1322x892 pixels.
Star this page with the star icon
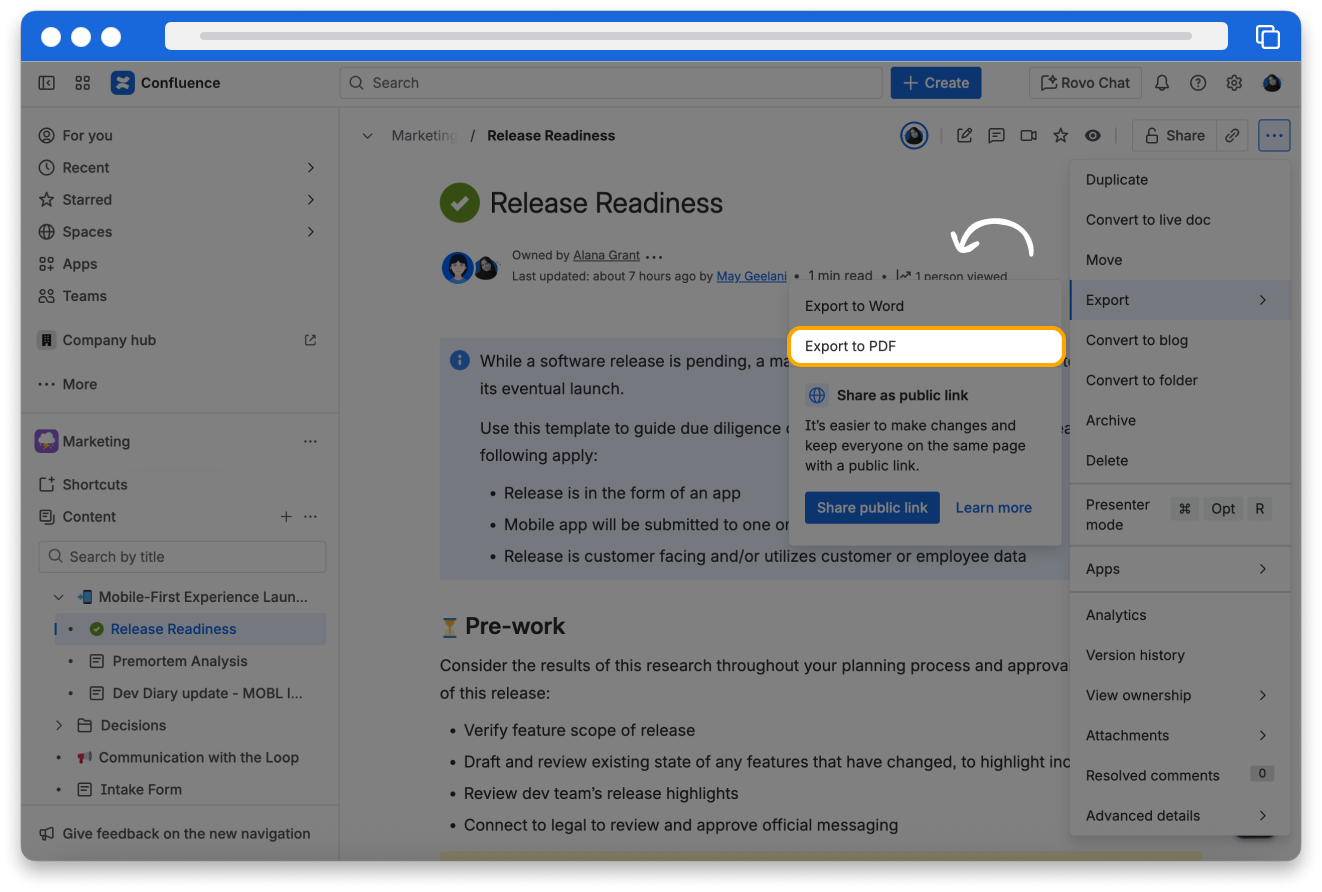click(x=1060, y=136)
